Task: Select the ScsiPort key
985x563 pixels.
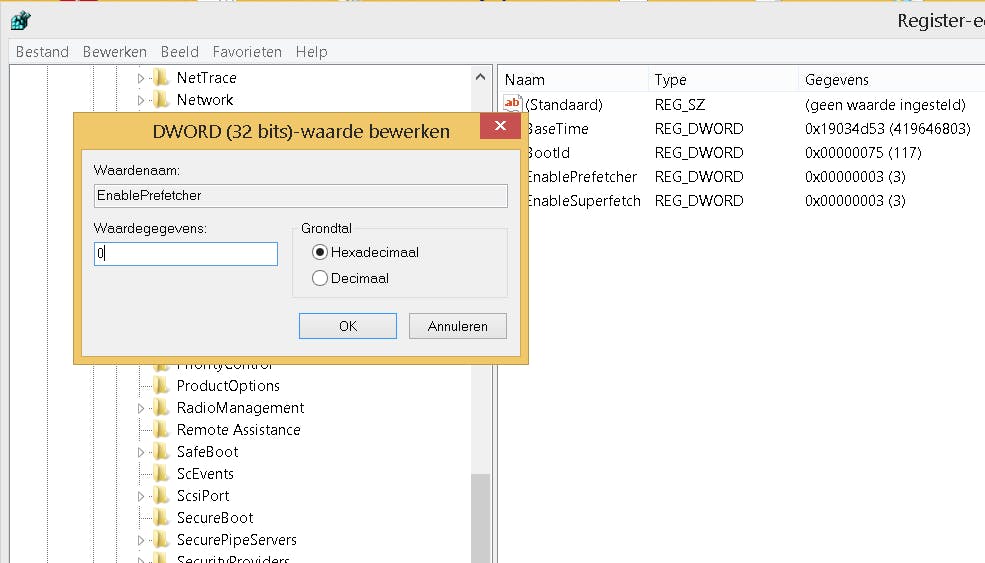Action: [x=203, y=496]
